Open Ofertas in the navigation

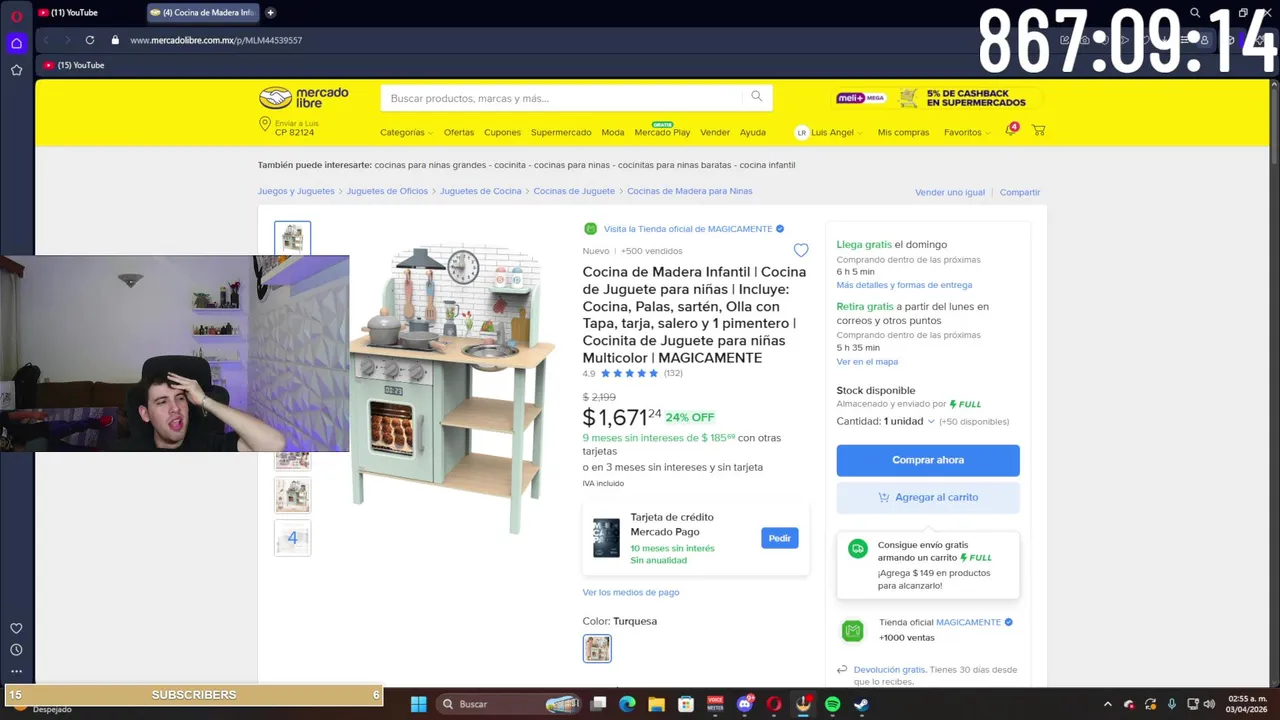click(459, 132)
